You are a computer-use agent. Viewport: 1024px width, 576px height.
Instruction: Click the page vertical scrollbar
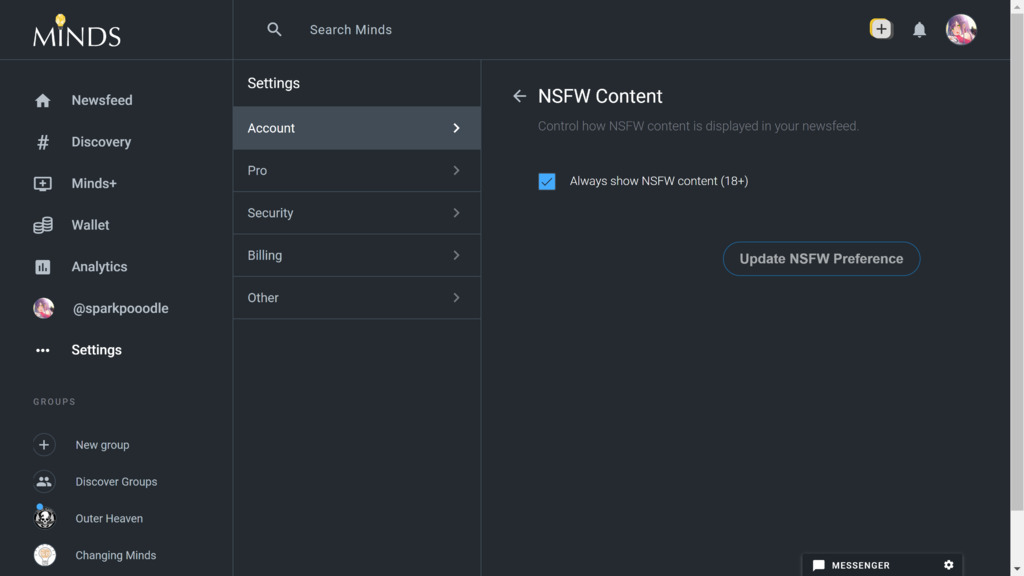1017,261
